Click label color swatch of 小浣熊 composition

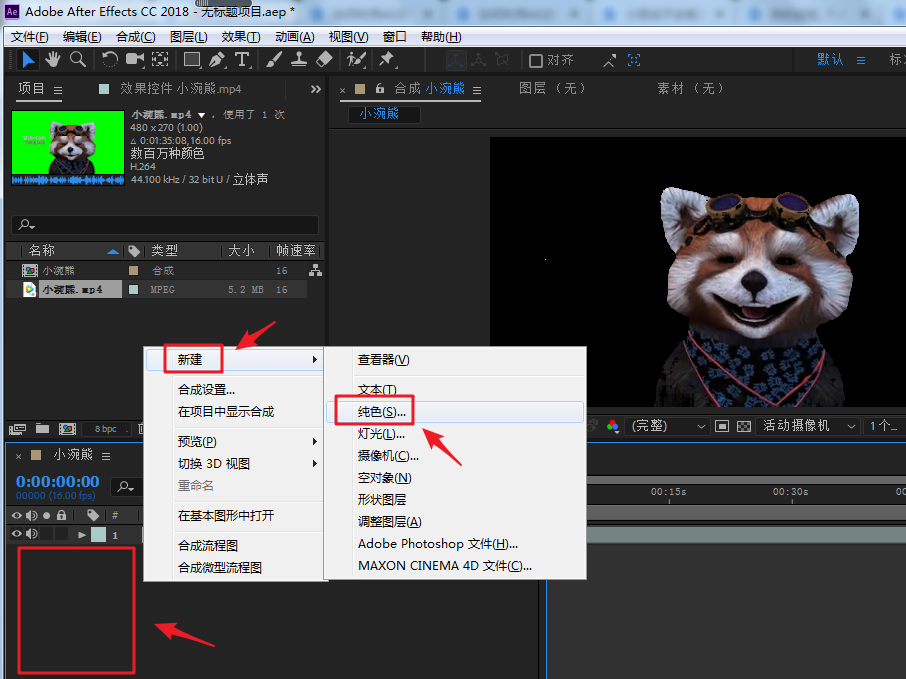133,270
